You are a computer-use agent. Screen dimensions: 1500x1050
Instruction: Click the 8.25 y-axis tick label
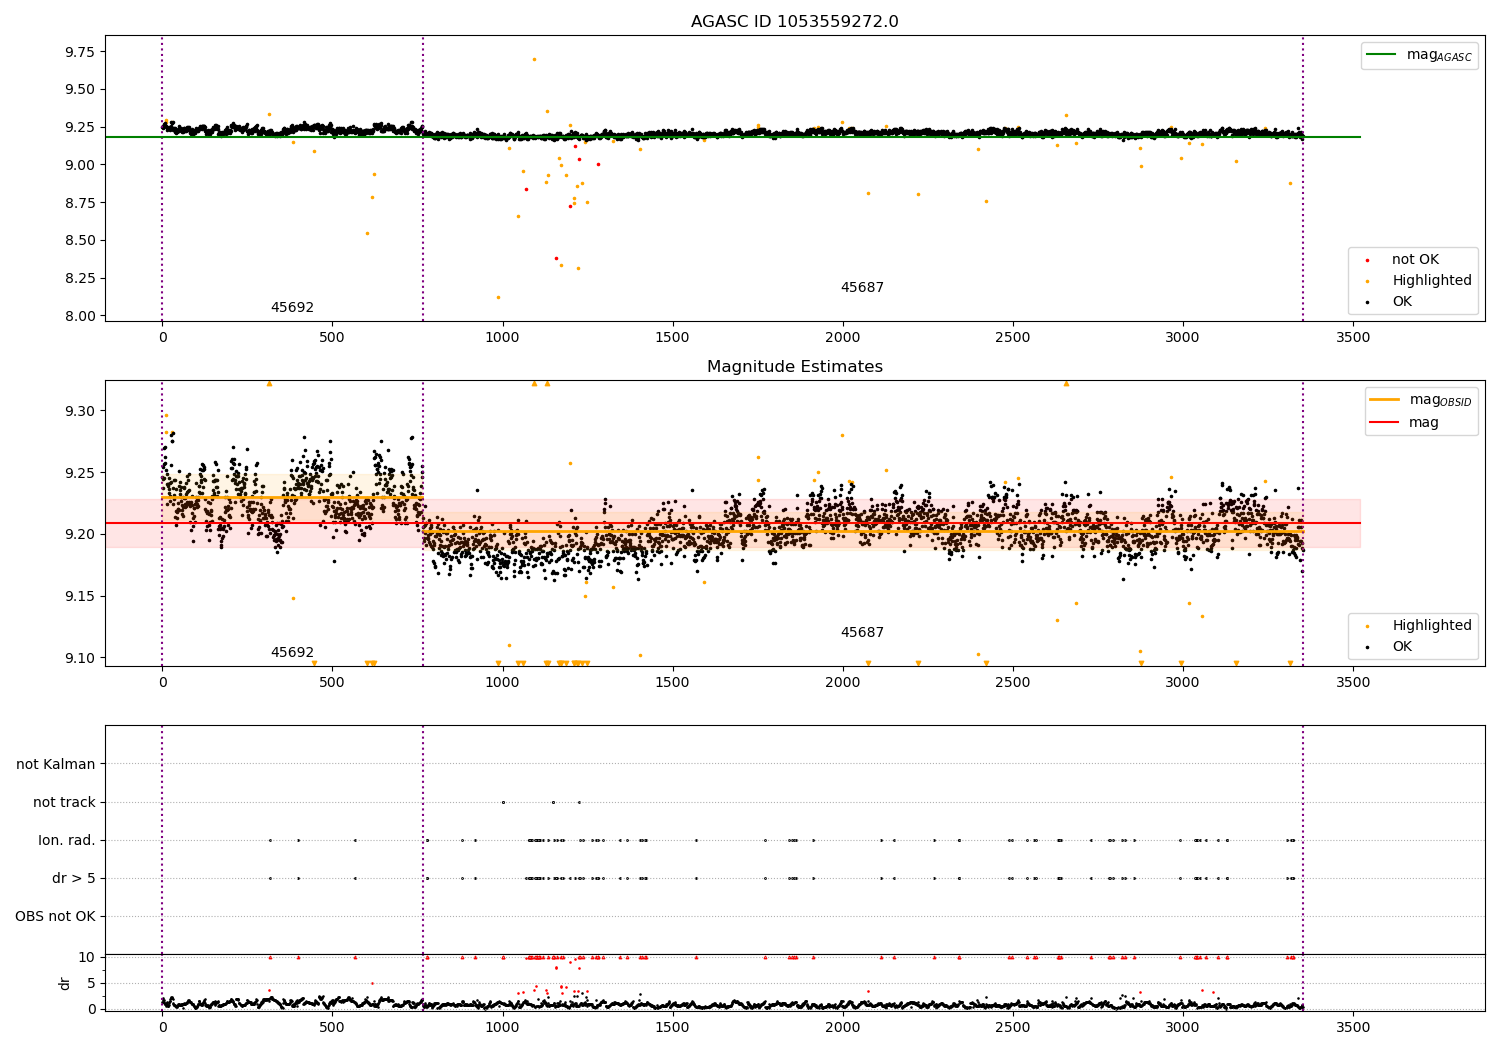[79, 279]
